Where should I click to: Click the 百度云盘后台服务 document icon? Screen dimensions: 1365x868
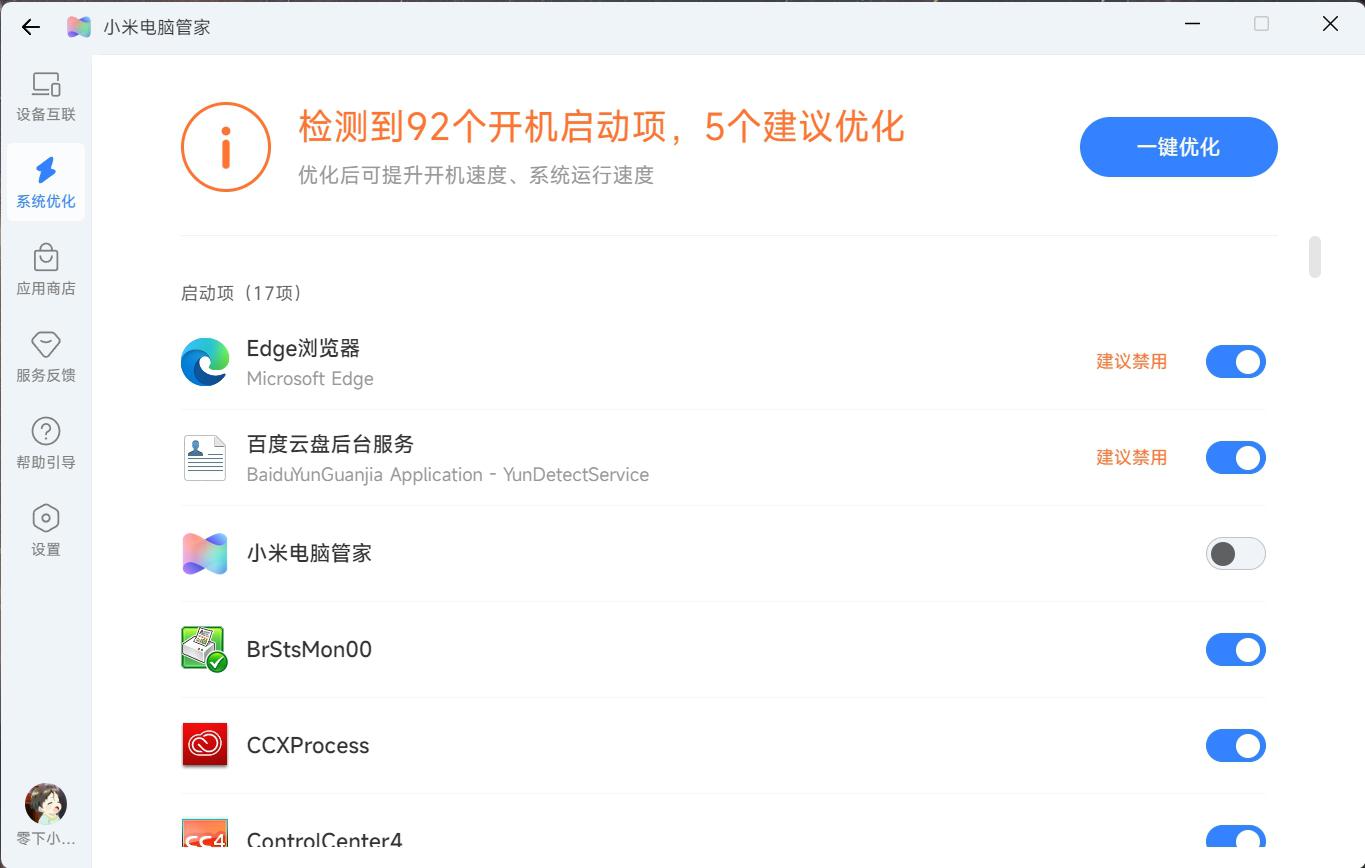(x=205, y=458)
